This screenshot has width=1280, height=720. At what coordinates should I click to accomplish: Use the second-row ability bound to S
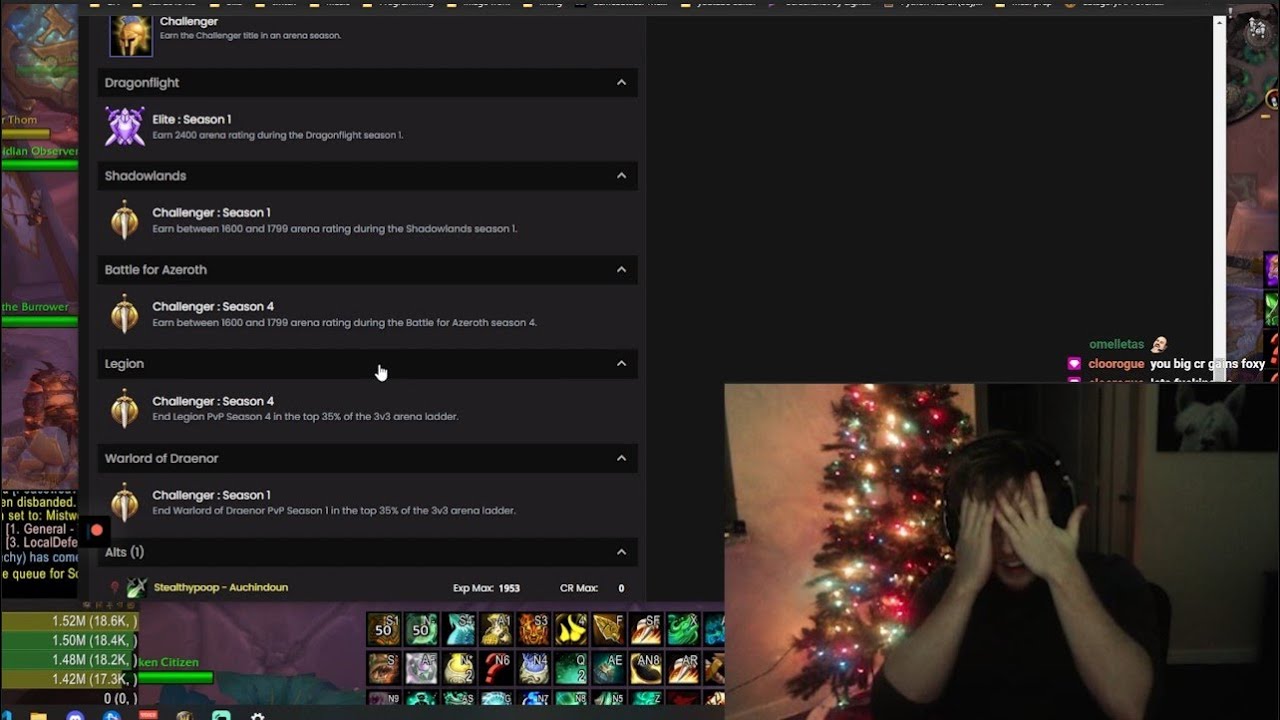click(x=383, y=667)
